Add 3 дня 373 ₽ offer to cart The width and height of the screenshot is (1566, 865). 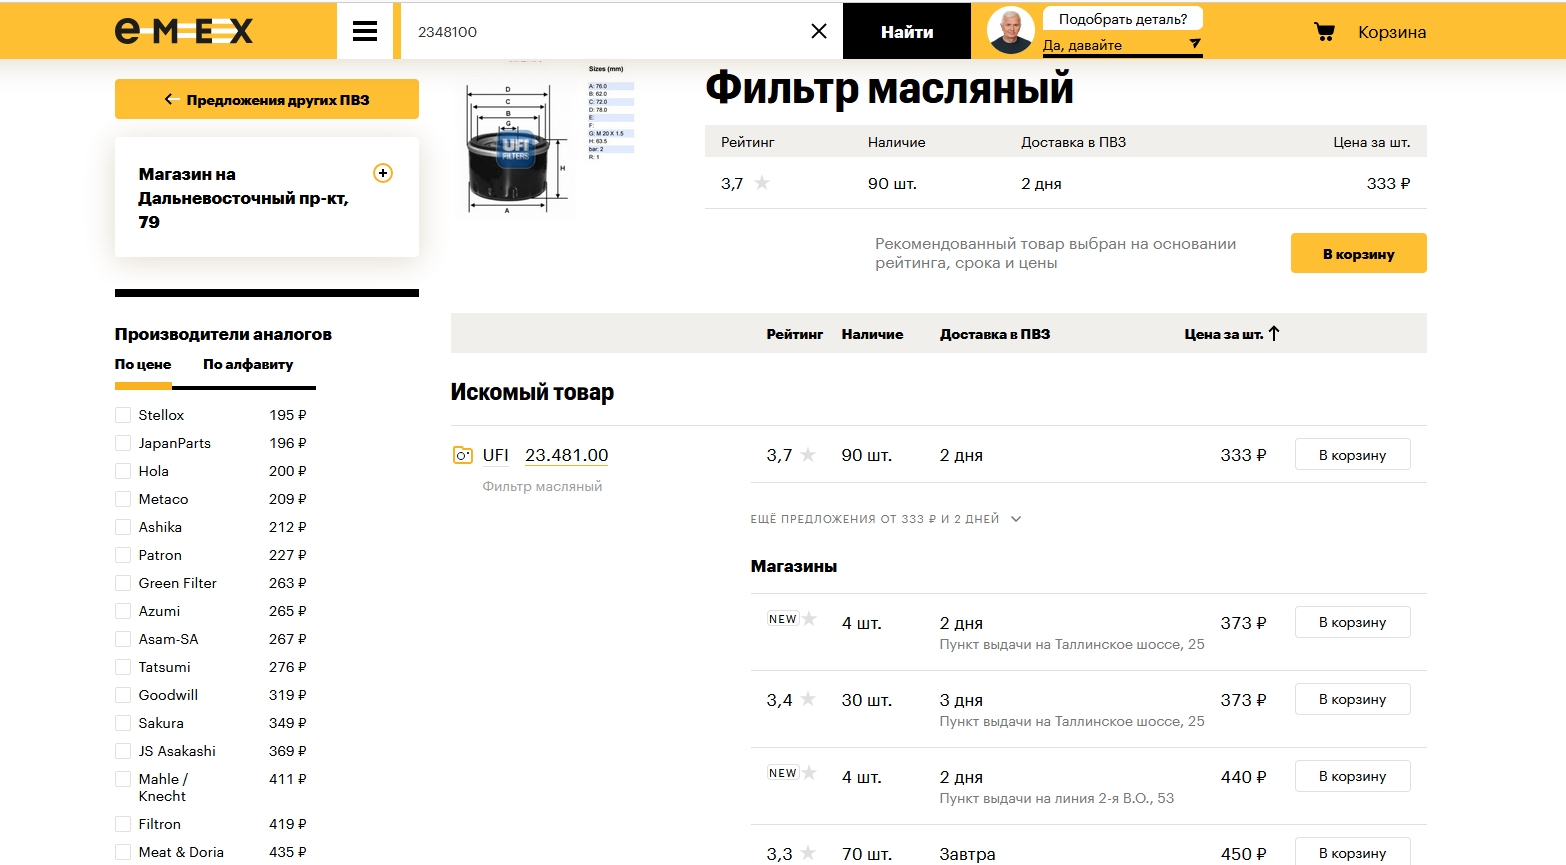coord(1352,699)
